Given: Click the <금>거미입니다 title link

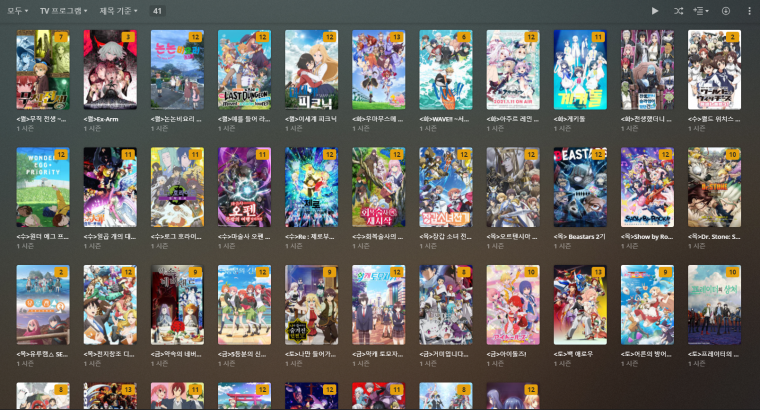Looking at the screenshot, I should coord(443,354).
